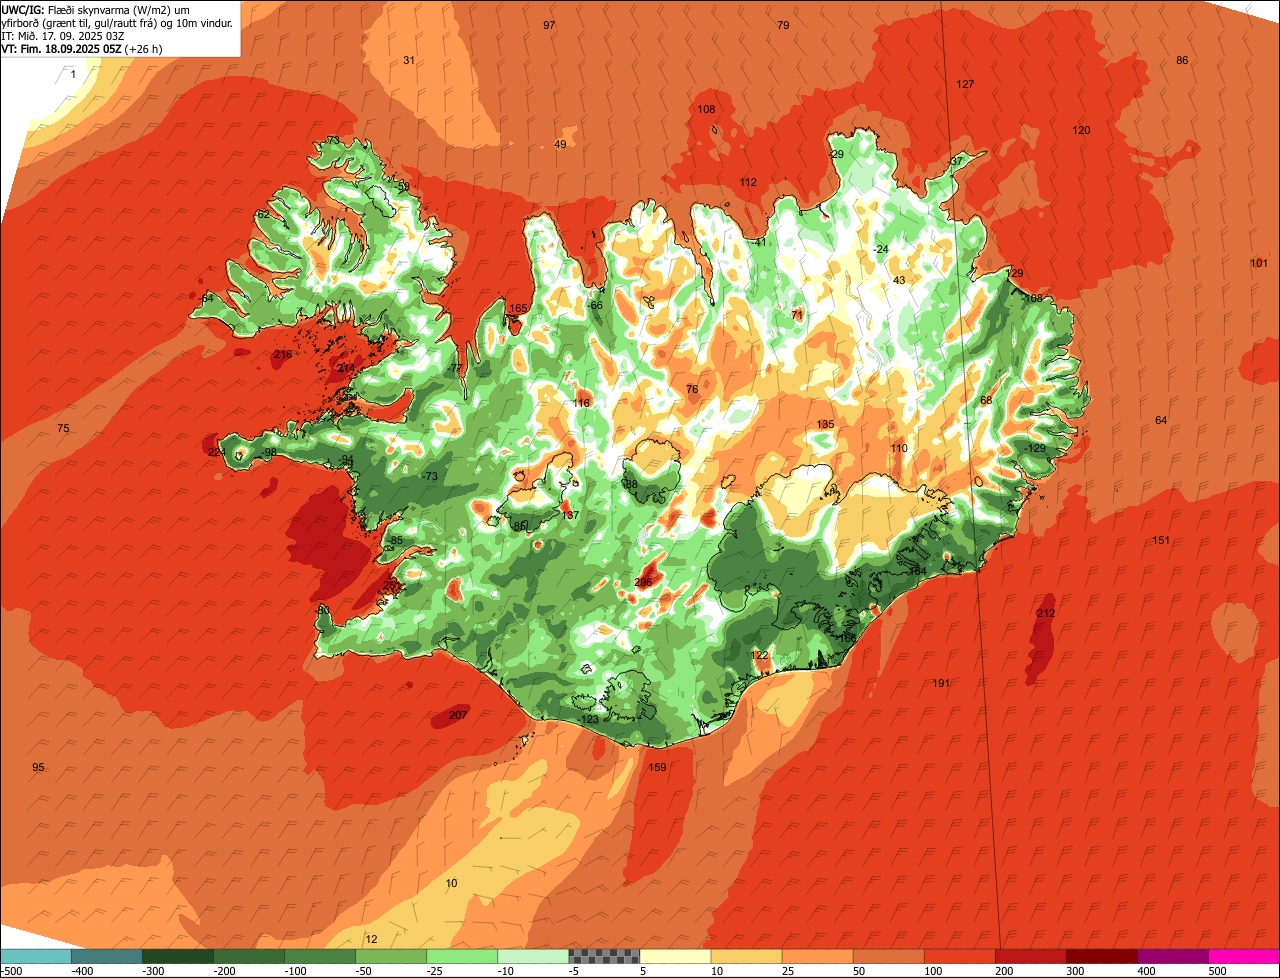Image resolution: width=1280 pixels, height=978 pixels.
Task: Select the legend swatch between -50 and -25
Action: pyautogui.click(x=391, y=956)
